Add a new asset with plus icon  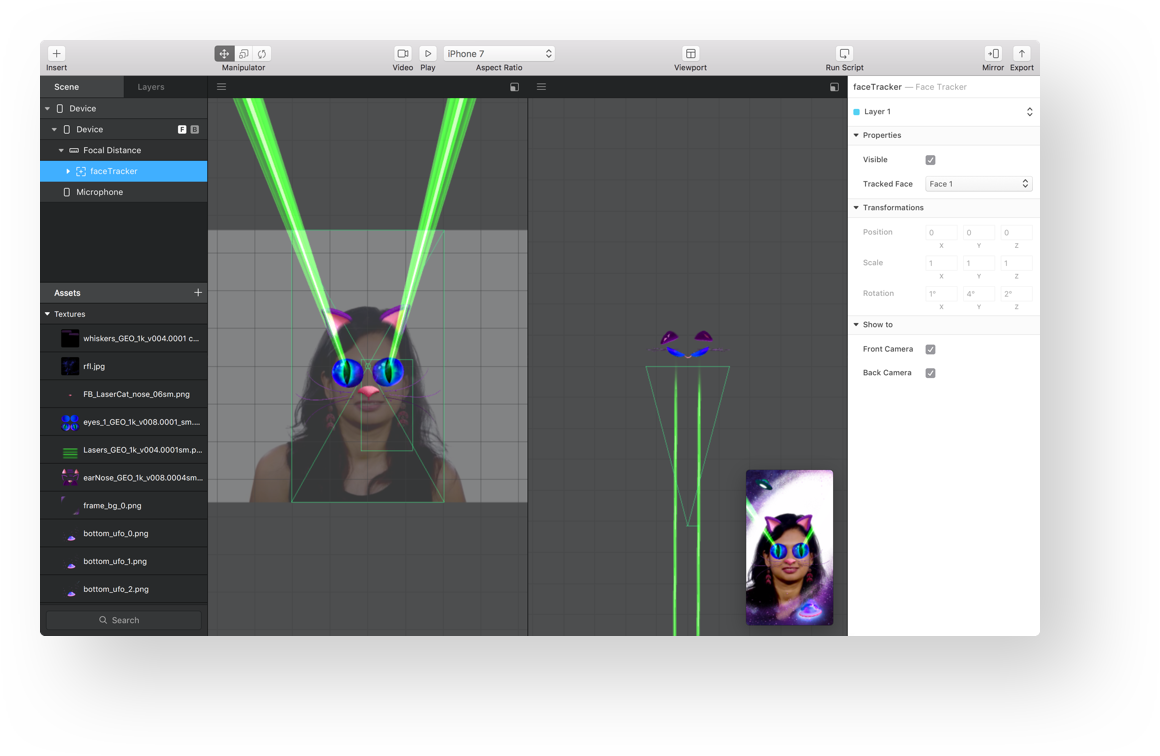coord(198,293)
